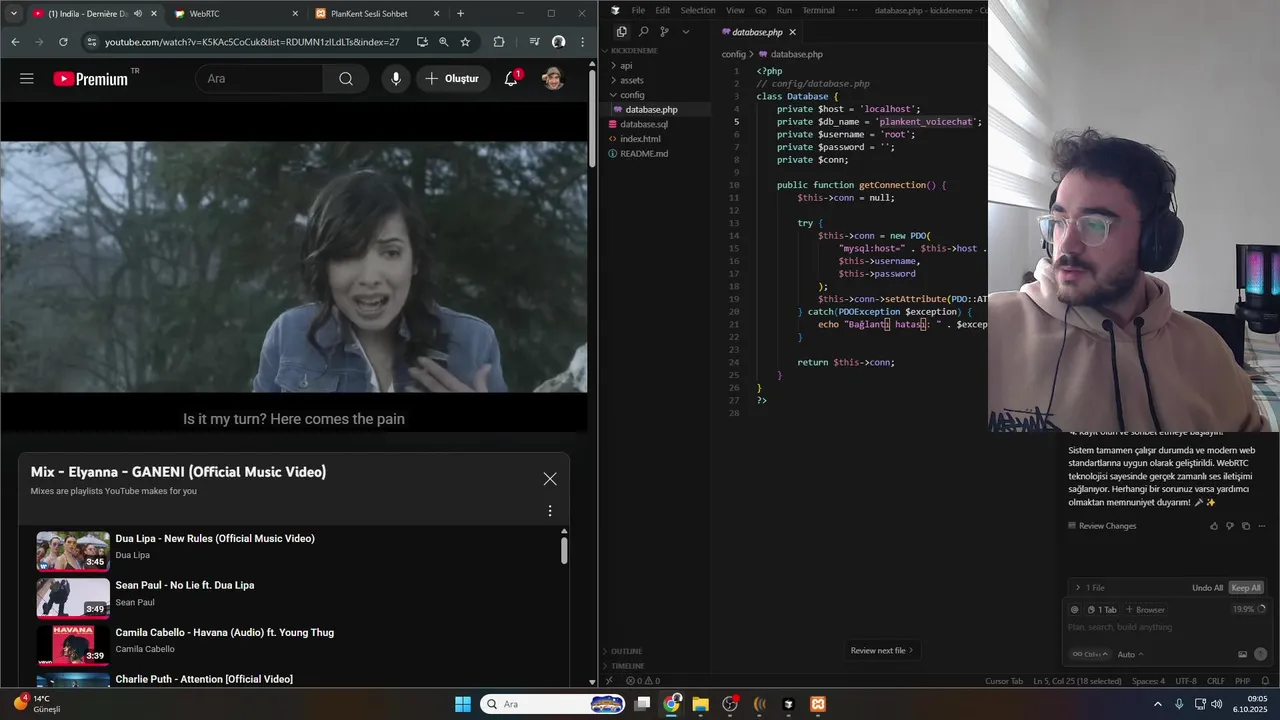
Task: Start YouTube voice search with microphone
Action: [x=396, y=78]
